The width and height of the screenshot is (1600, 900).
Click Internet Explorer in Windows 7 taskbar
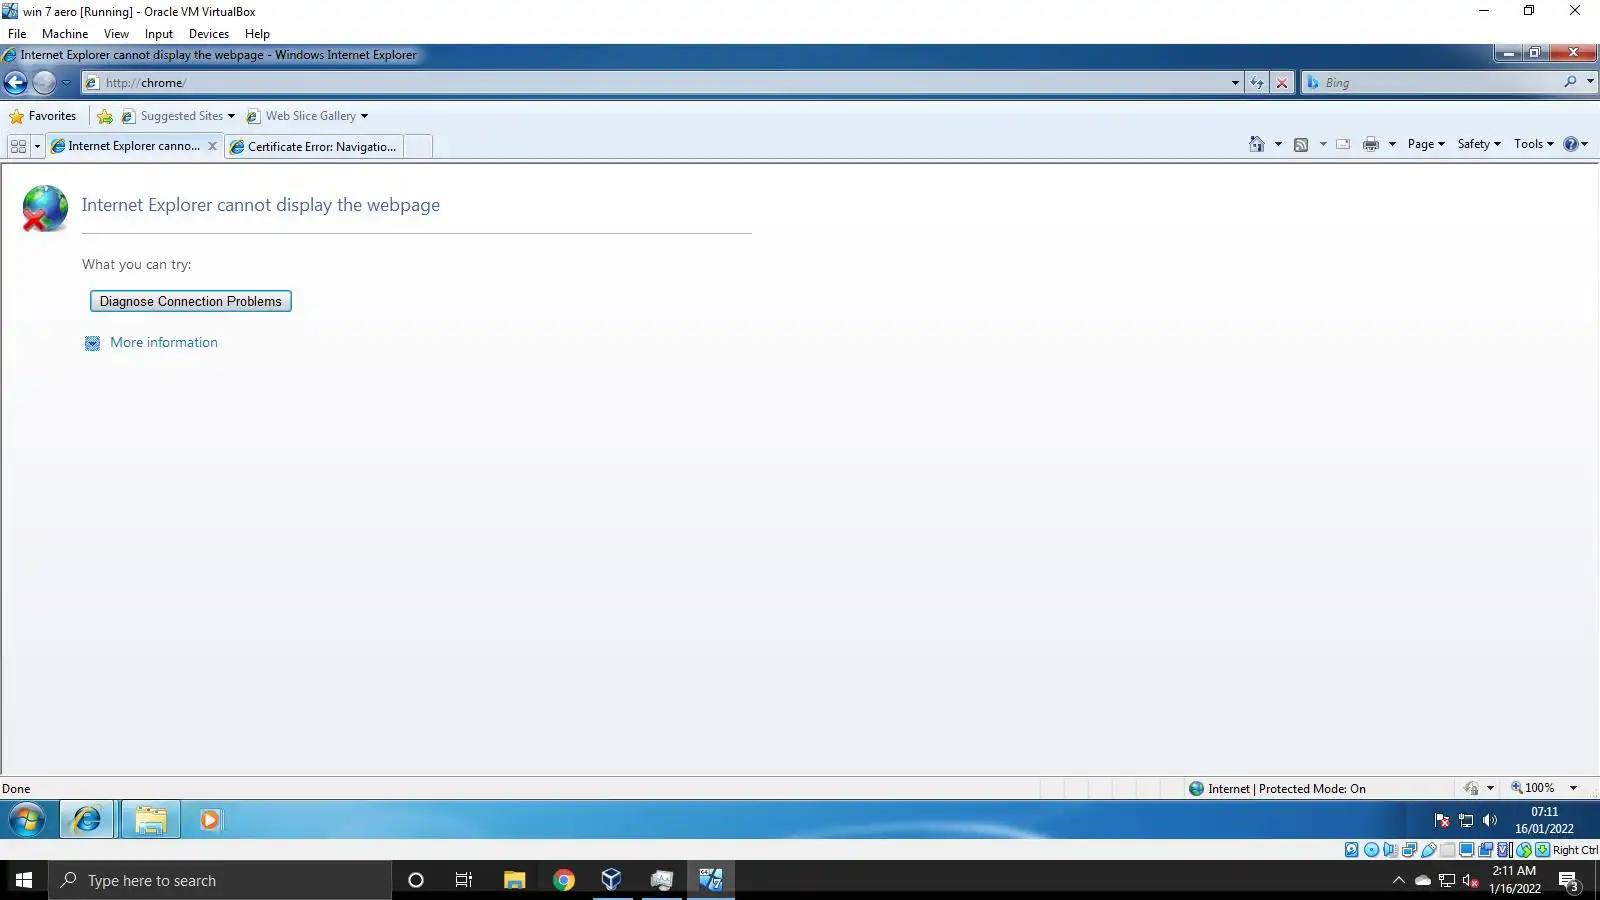tap(88, 820)
